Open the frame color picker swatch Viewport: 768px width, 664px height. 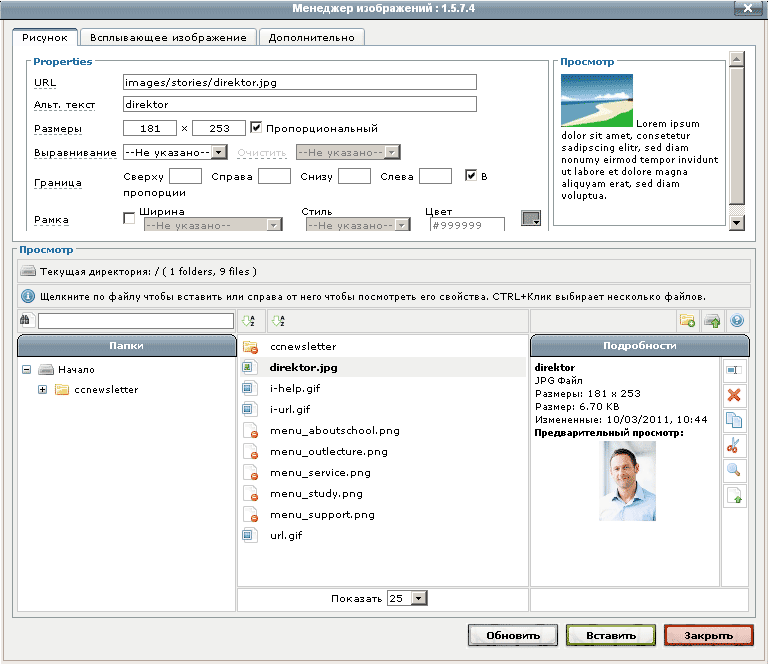tap(531, 220)
